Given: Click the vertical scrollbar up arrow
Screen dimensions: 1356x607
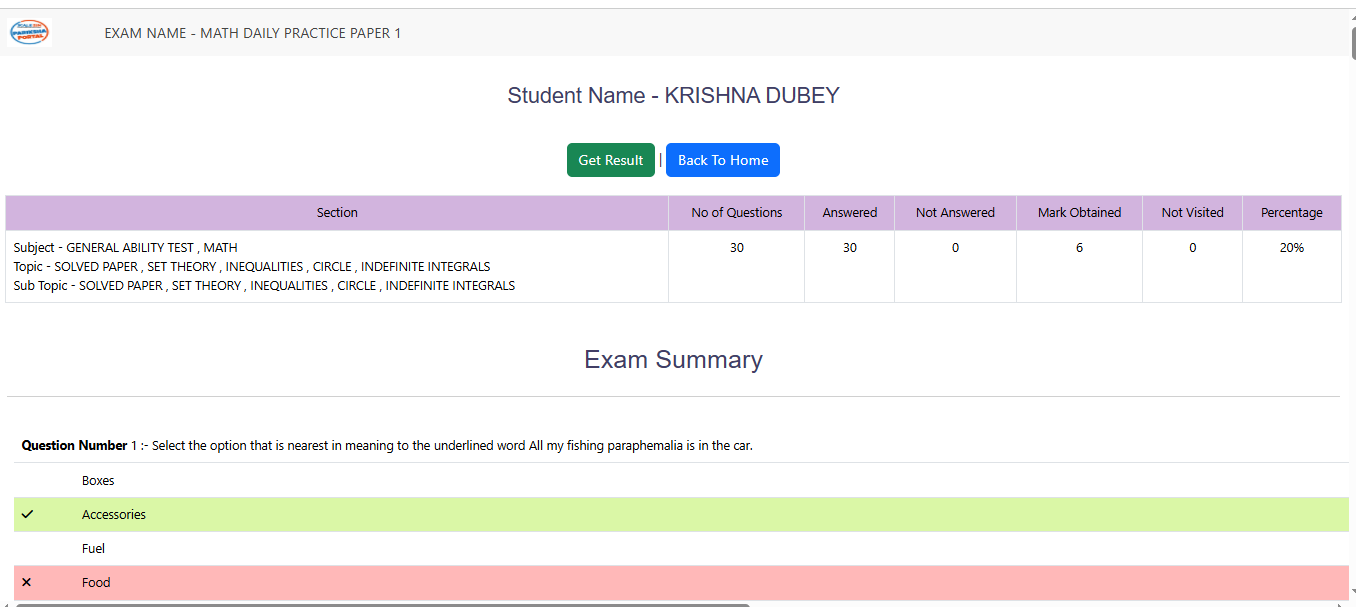Looking at the screenshot, I should [x=1350, y=16].
